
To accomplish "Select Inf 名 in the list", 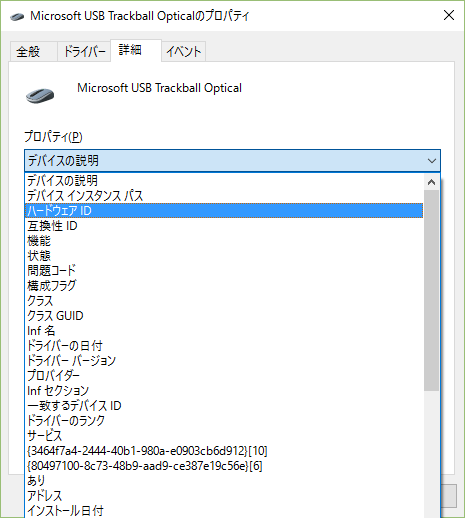I will point(224,331).
